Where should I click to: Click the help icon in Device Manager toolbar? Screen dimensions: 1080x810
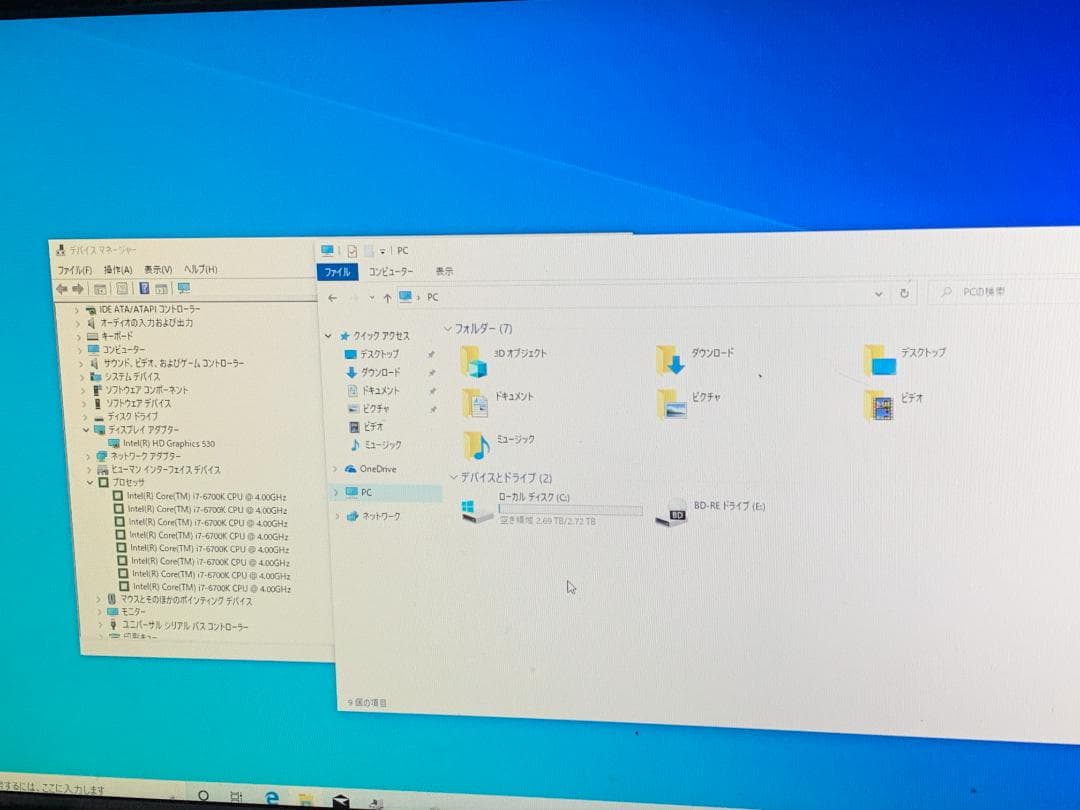(x=145, y=288)
